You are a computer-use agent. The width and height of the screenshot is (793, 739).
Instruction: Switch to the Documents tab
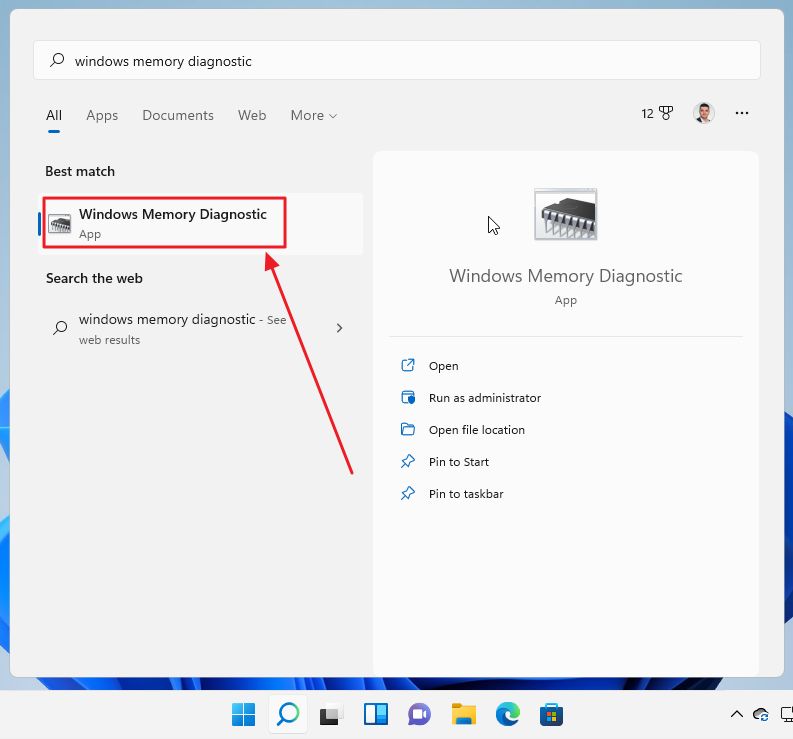(x=178, y=115)
